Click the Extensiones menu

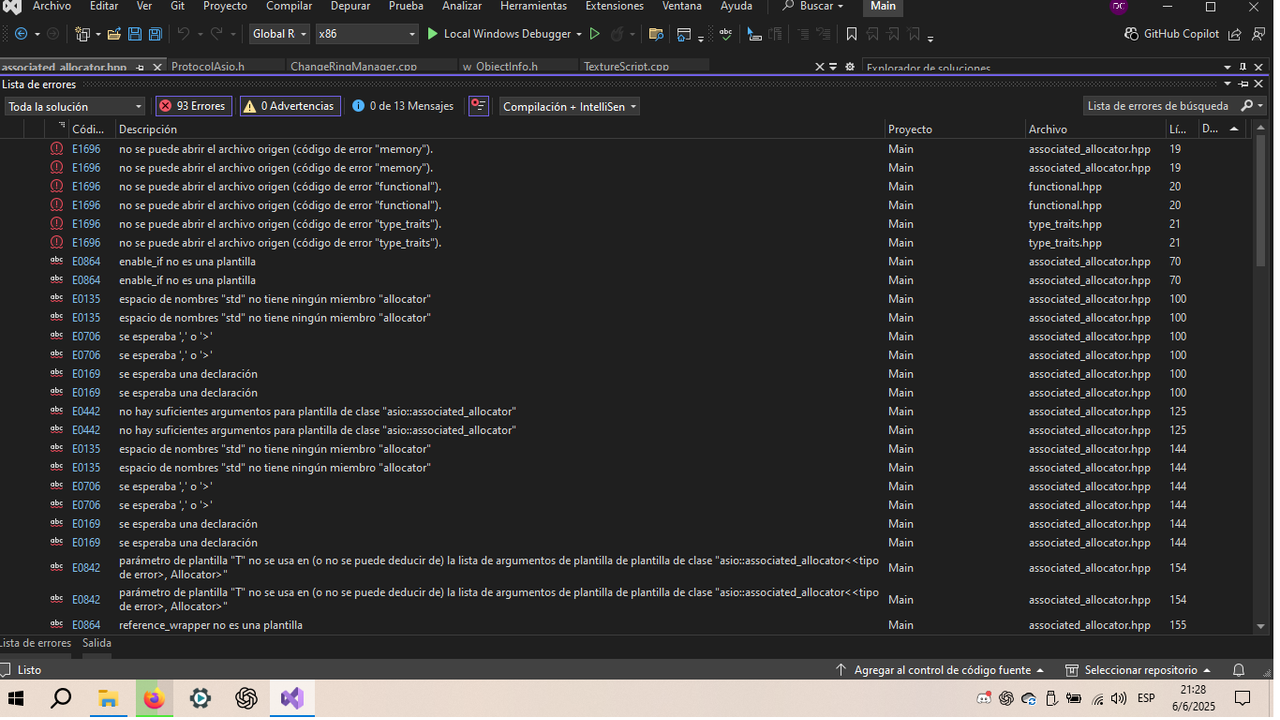coord(615,6)
